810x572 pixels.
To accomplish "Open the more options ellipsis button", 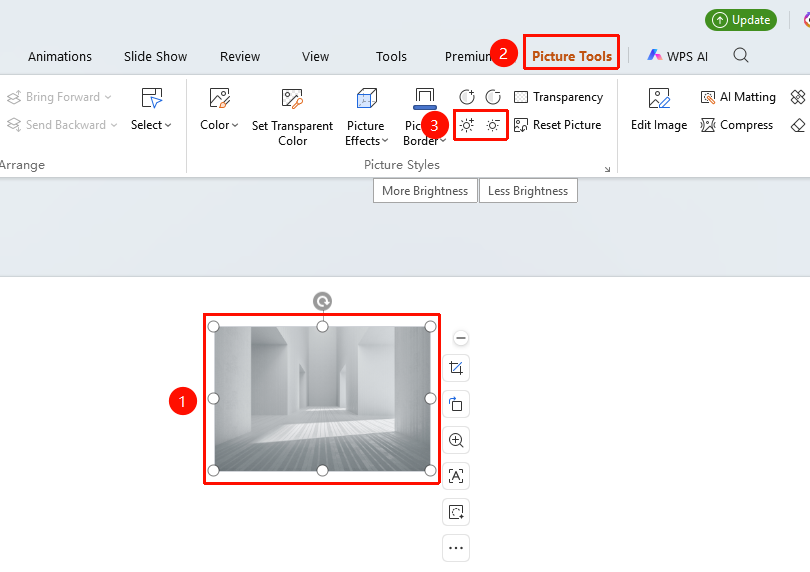I will [x=456, y=548].
